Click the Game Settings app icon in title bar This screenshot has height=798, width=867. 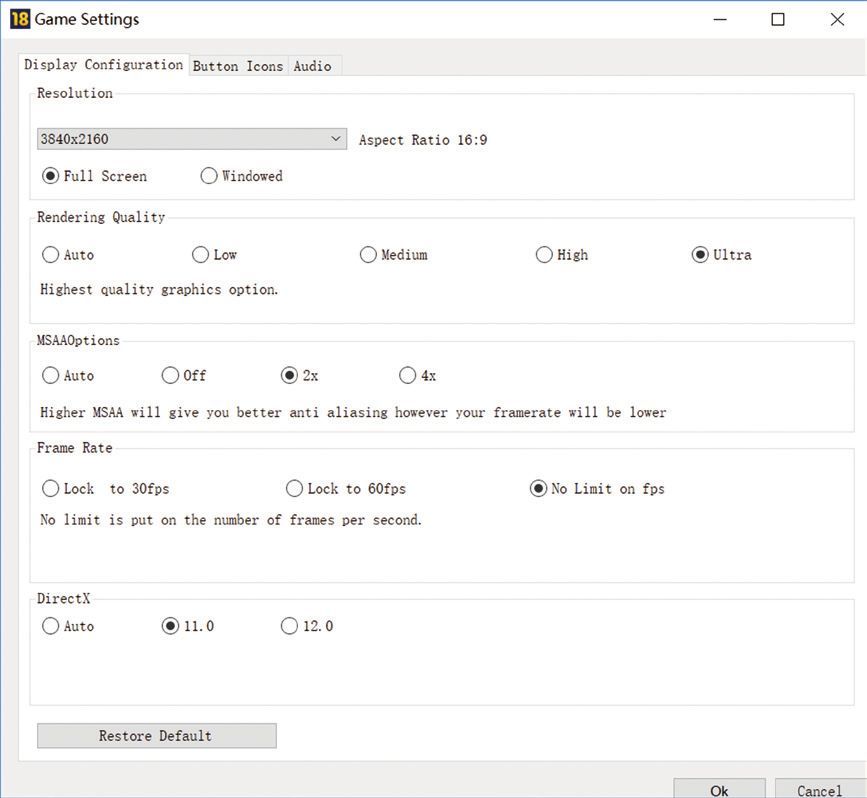coord(20,19)
